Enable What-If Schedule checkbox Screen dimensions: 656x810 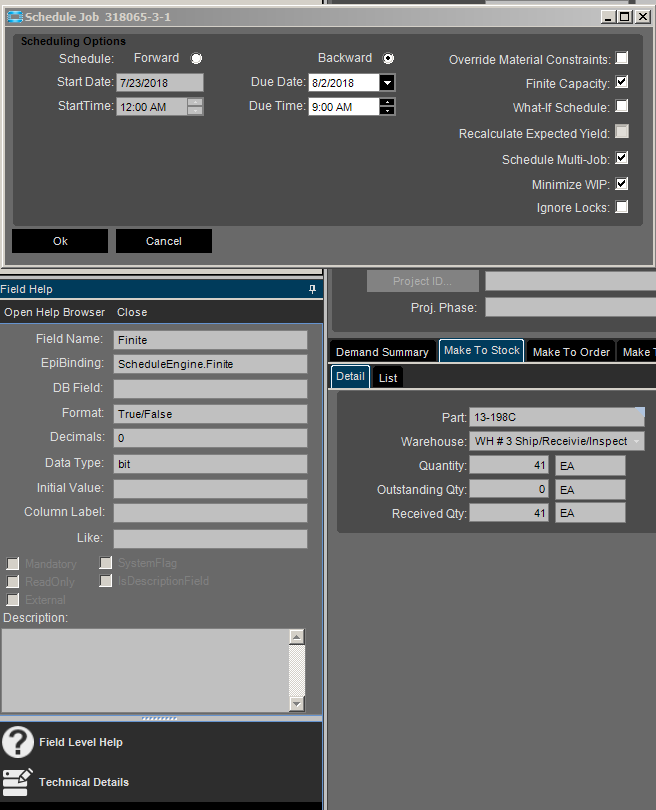(622, 106)
